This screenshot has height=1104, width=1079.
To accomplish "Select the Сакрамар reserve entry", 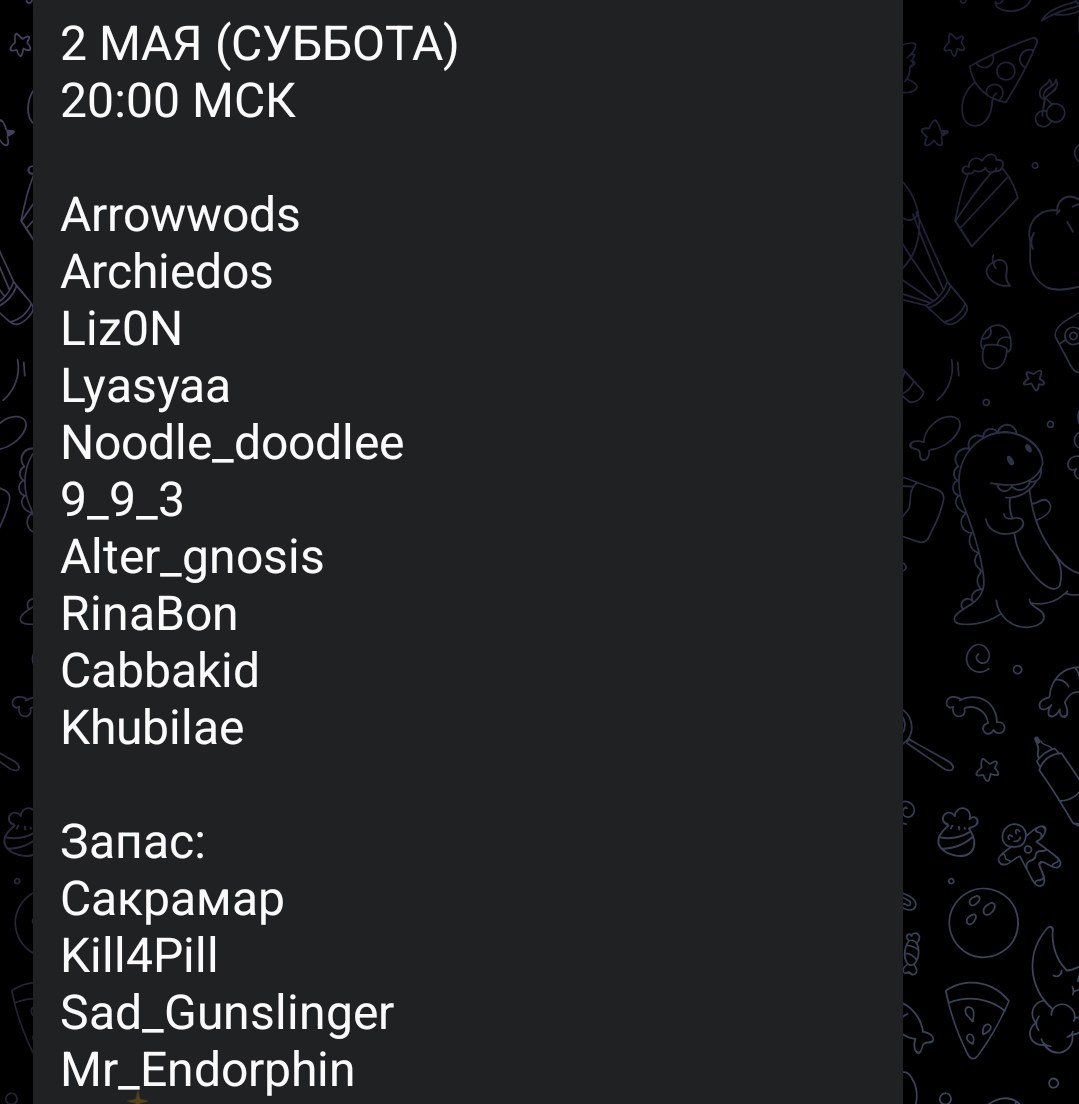I will (x=172, y=900).
